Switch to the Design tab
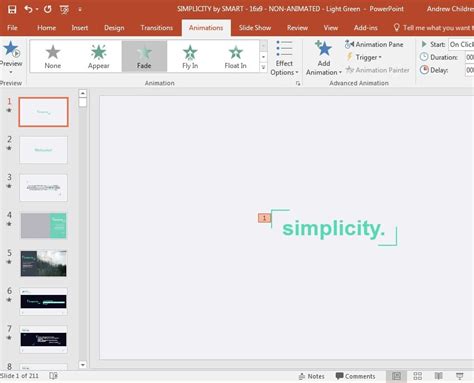 pyautogui.click(x=114, y=28)
